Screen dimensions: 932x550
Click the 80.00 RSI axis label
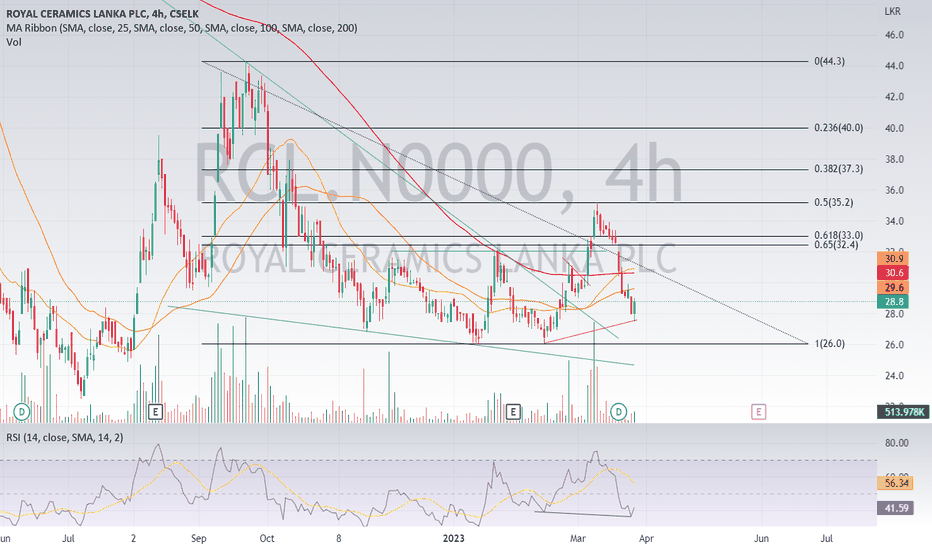(x=896, y=443)
